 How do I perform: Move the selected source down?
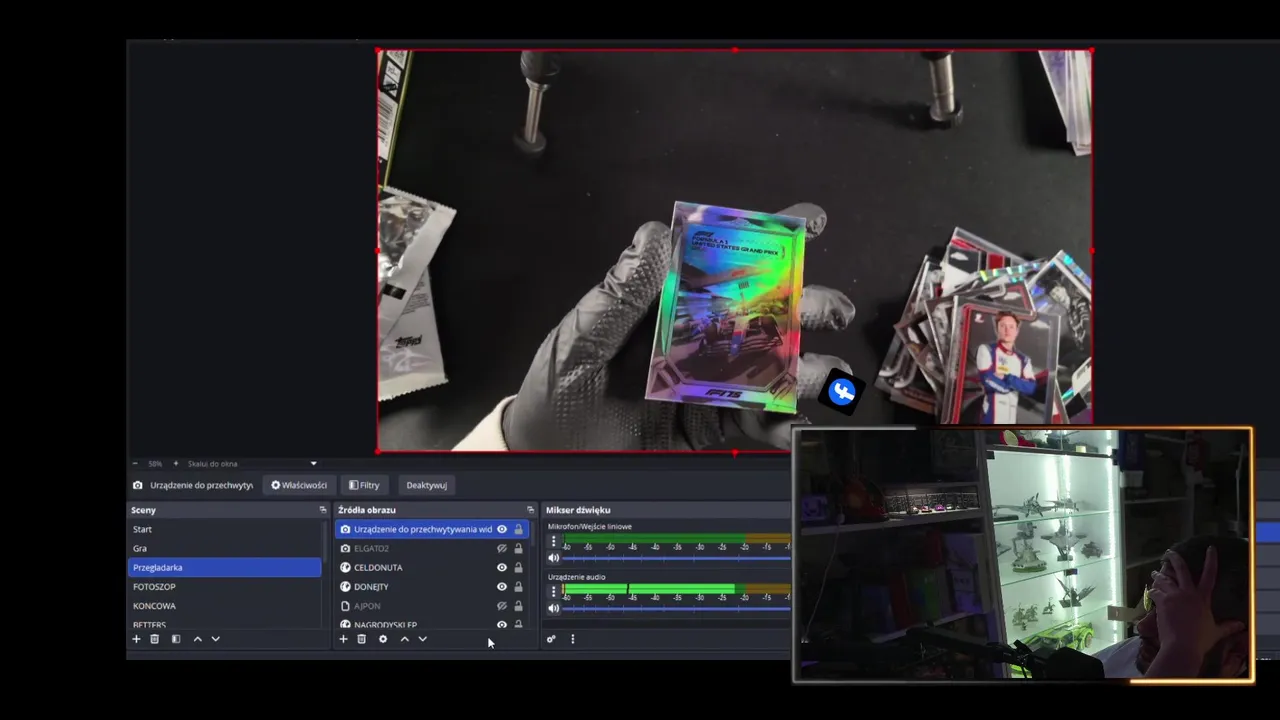coord(422,639)
